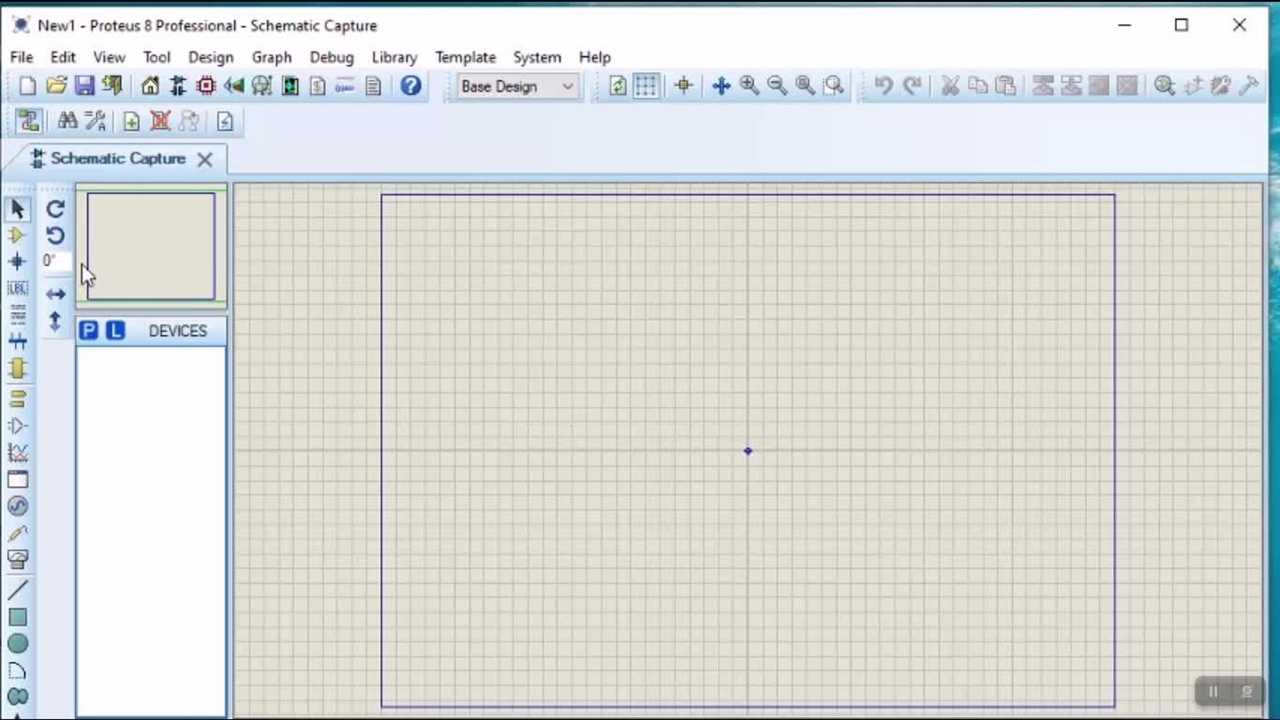Select the Junction dot mode tool
Image resolution: width=1280 pixels, height=720 pixels.
point(17,262)
